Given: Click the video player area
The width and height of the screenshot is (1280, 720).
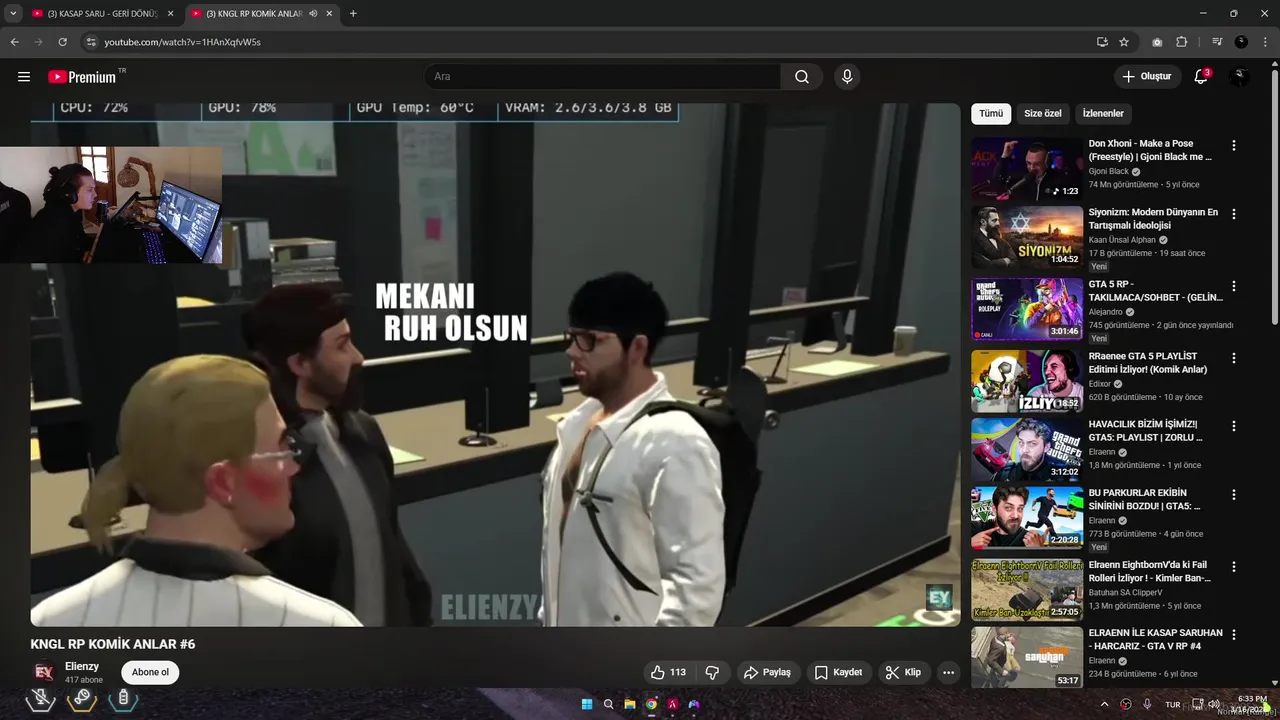Looking at the screenshot, I should [x=495, y=364].
